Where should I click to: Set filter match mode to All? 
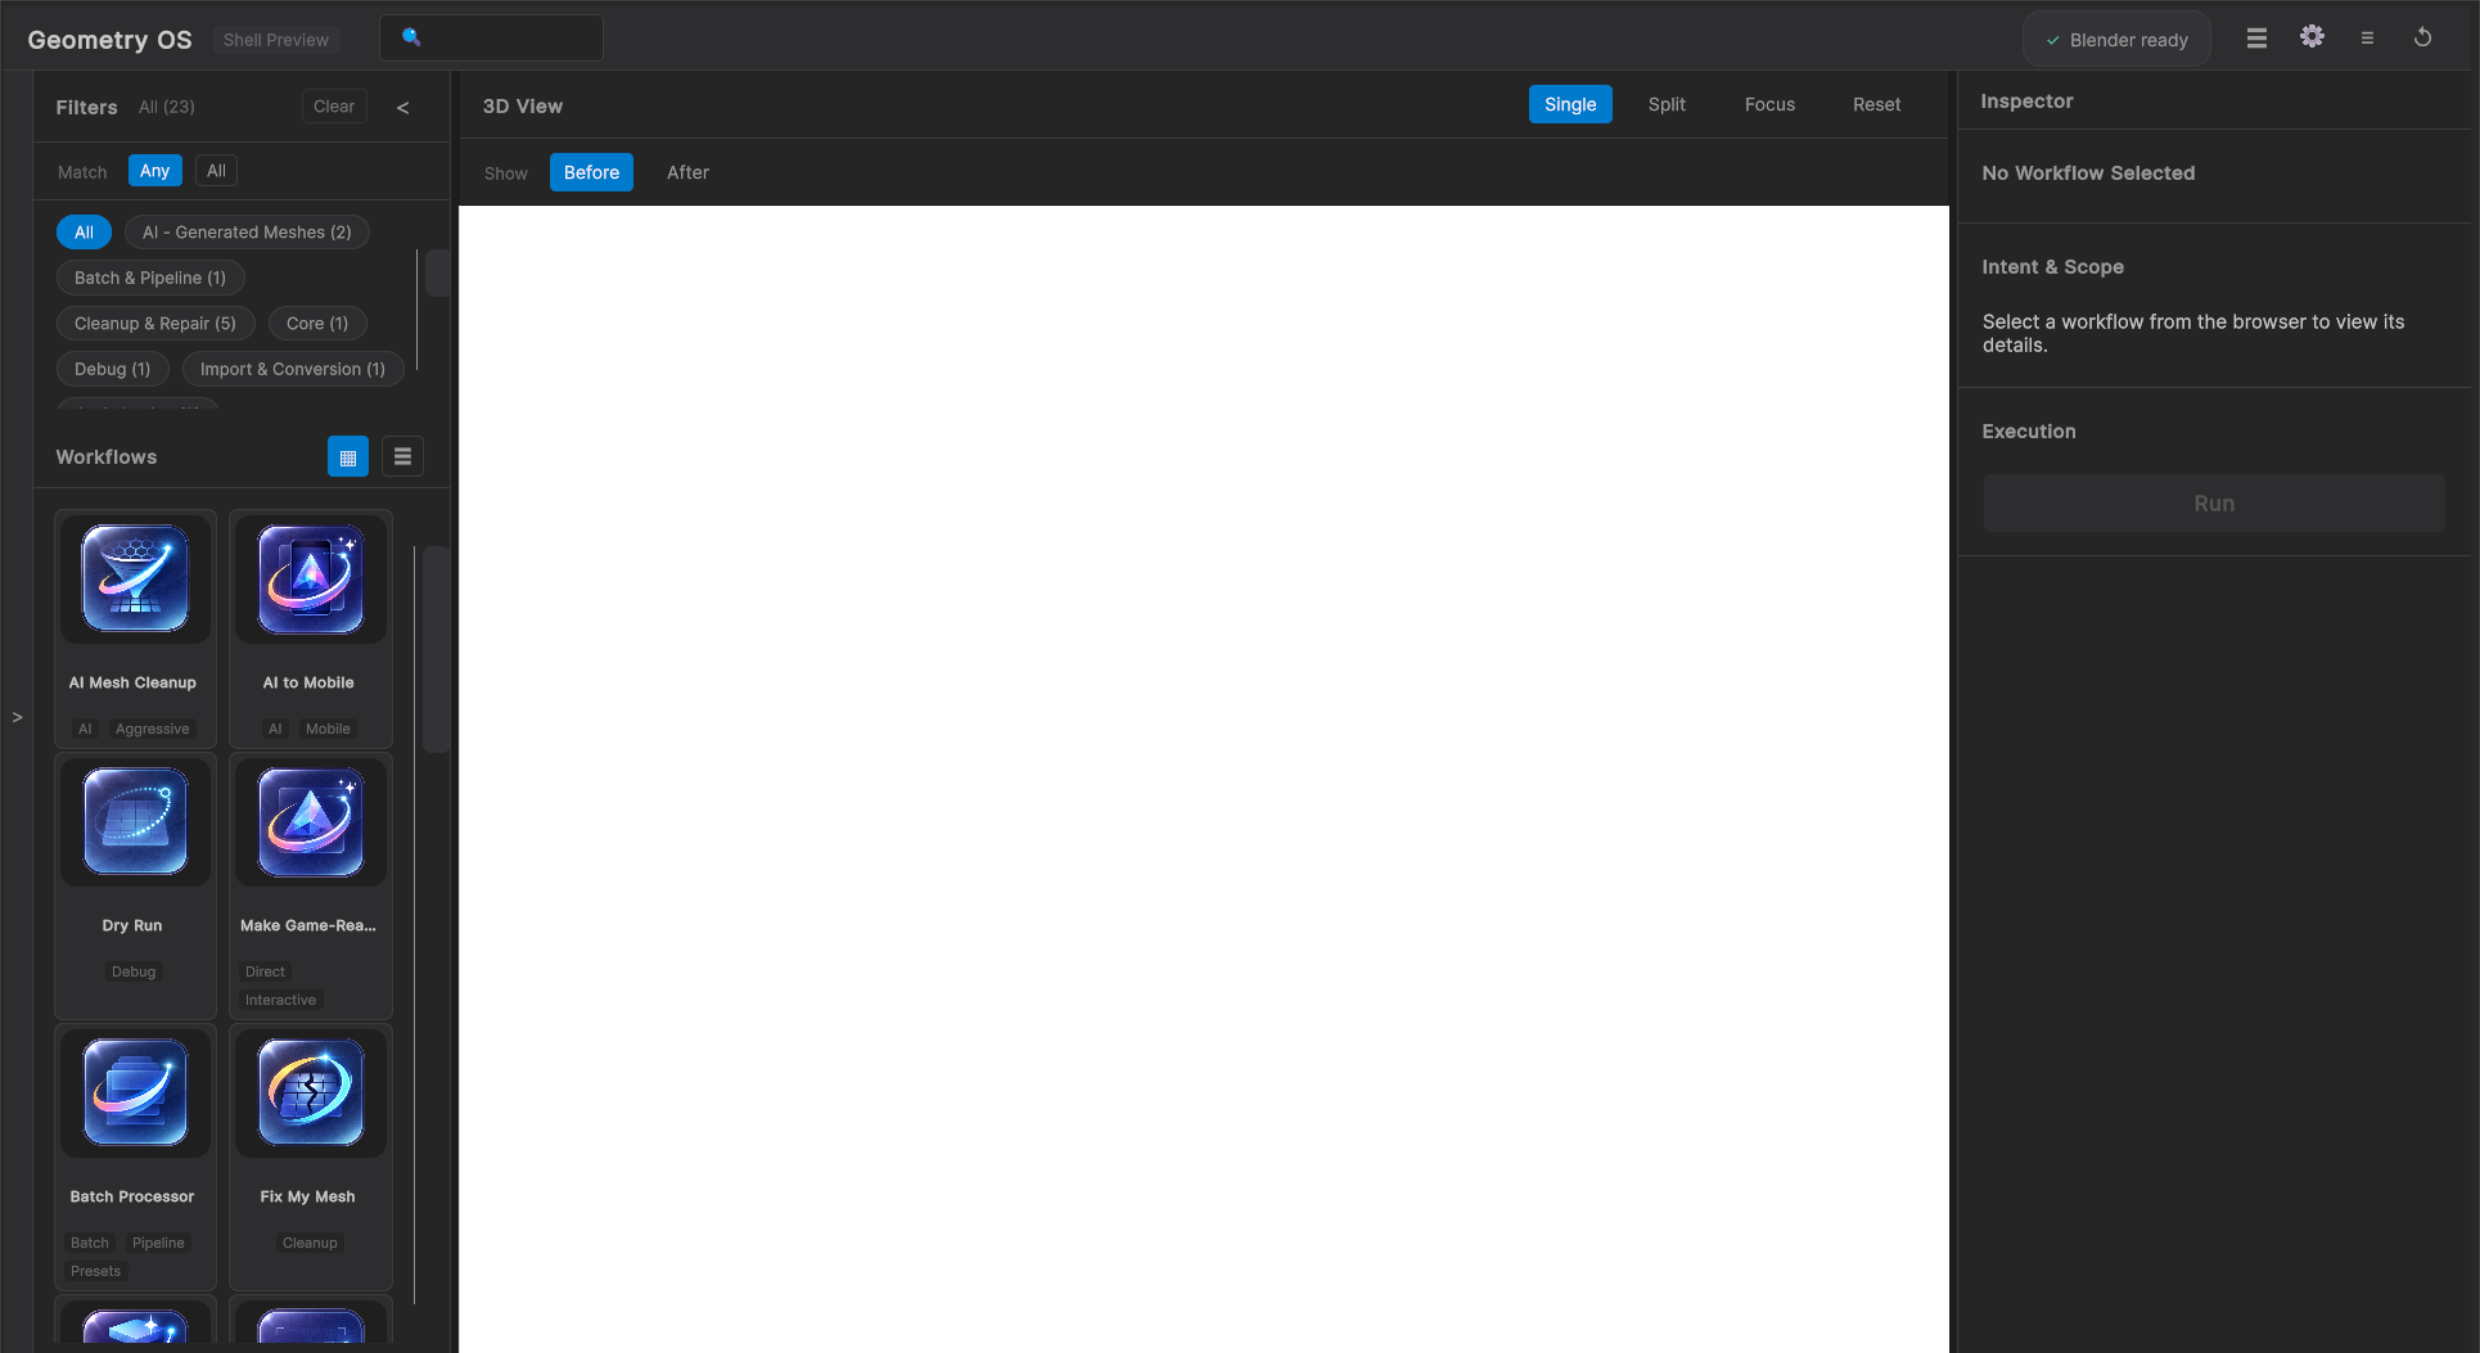tap(216, 170)
